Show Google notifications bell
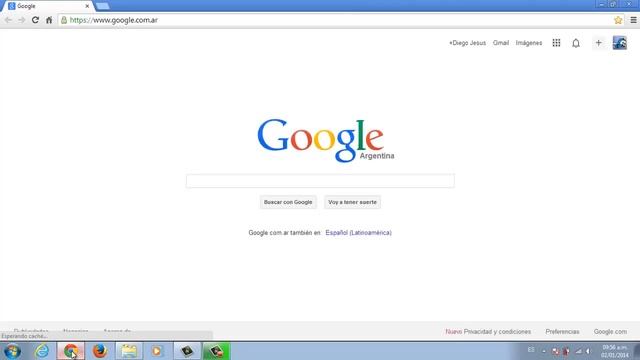 [576, 43]
